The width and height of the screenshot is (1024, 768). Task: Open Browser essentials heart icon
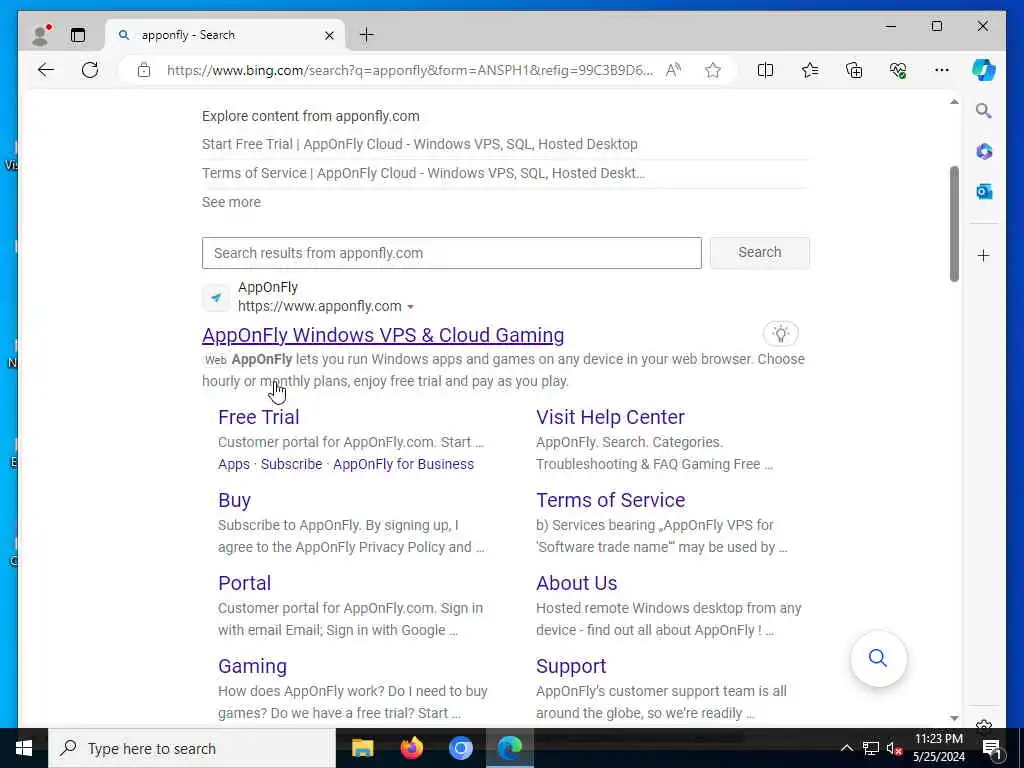click(898, 70)
